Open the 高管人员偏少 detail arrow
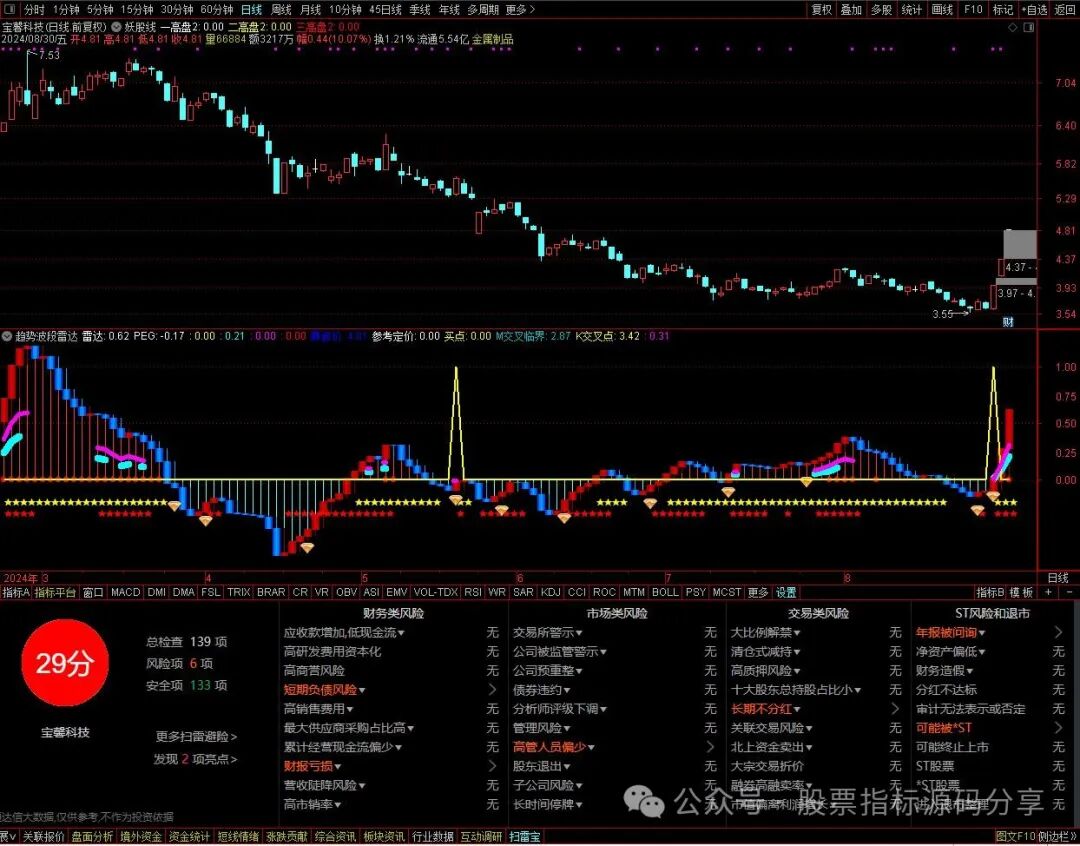 tap(710, 747)
